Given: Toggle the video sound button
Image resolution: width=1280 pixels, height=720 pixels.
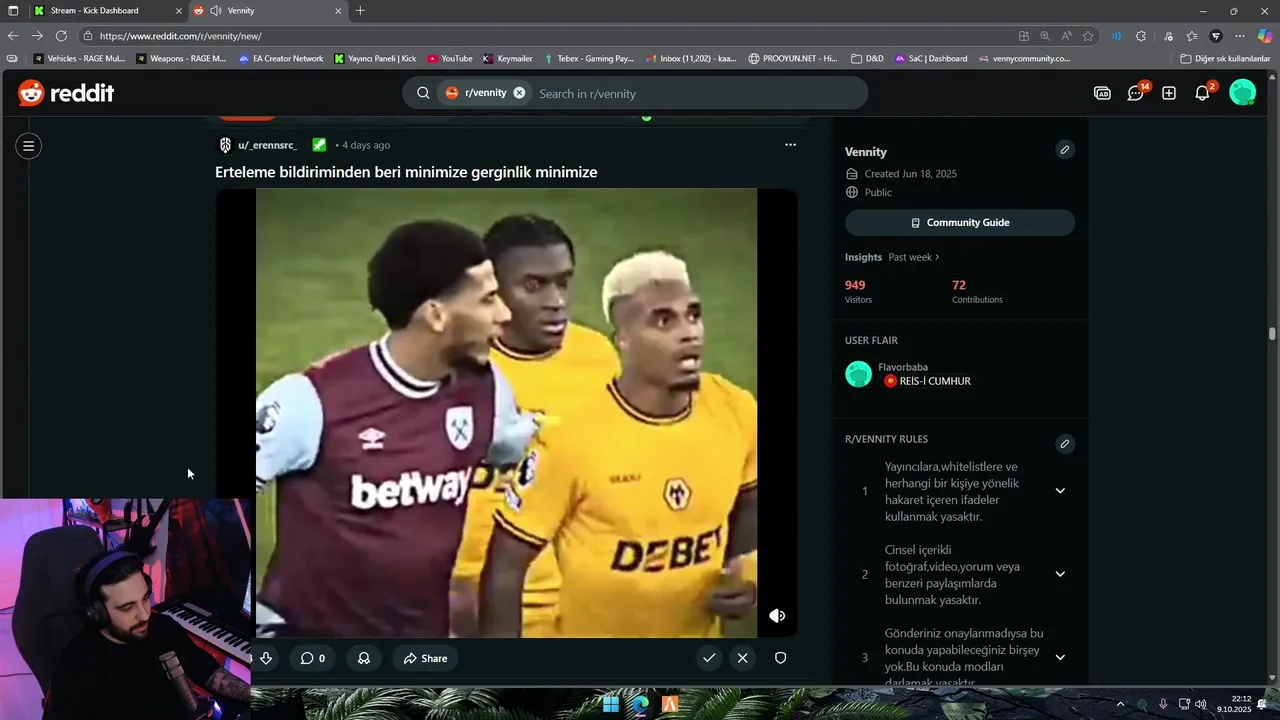Looking at the screenshot, I should [x=777, y=616].
